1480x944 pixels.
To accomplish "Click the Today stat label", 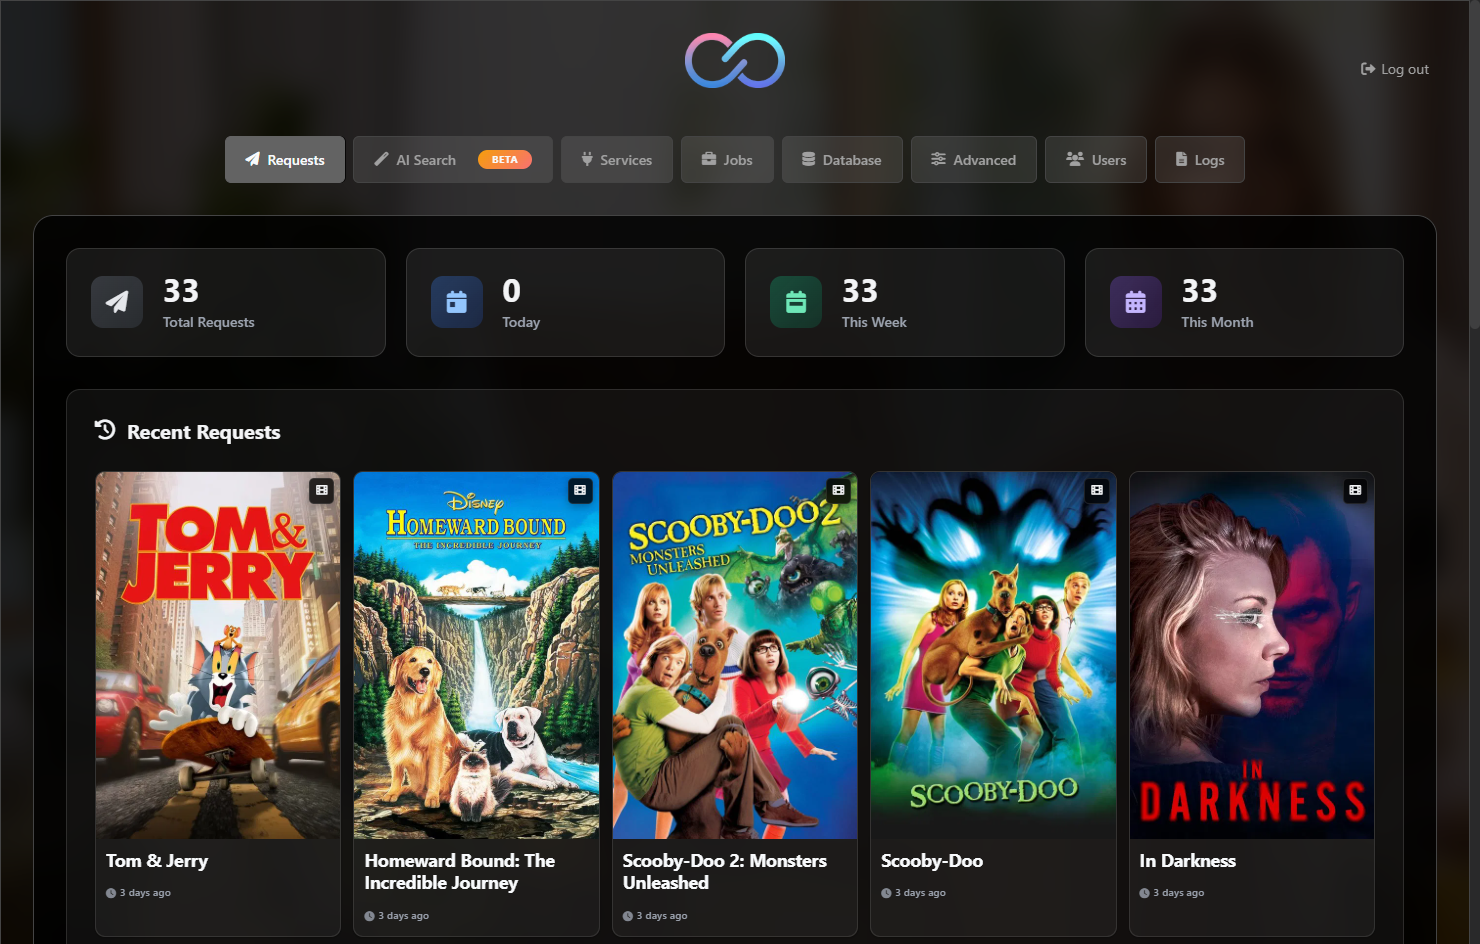I will click(521, 322).
